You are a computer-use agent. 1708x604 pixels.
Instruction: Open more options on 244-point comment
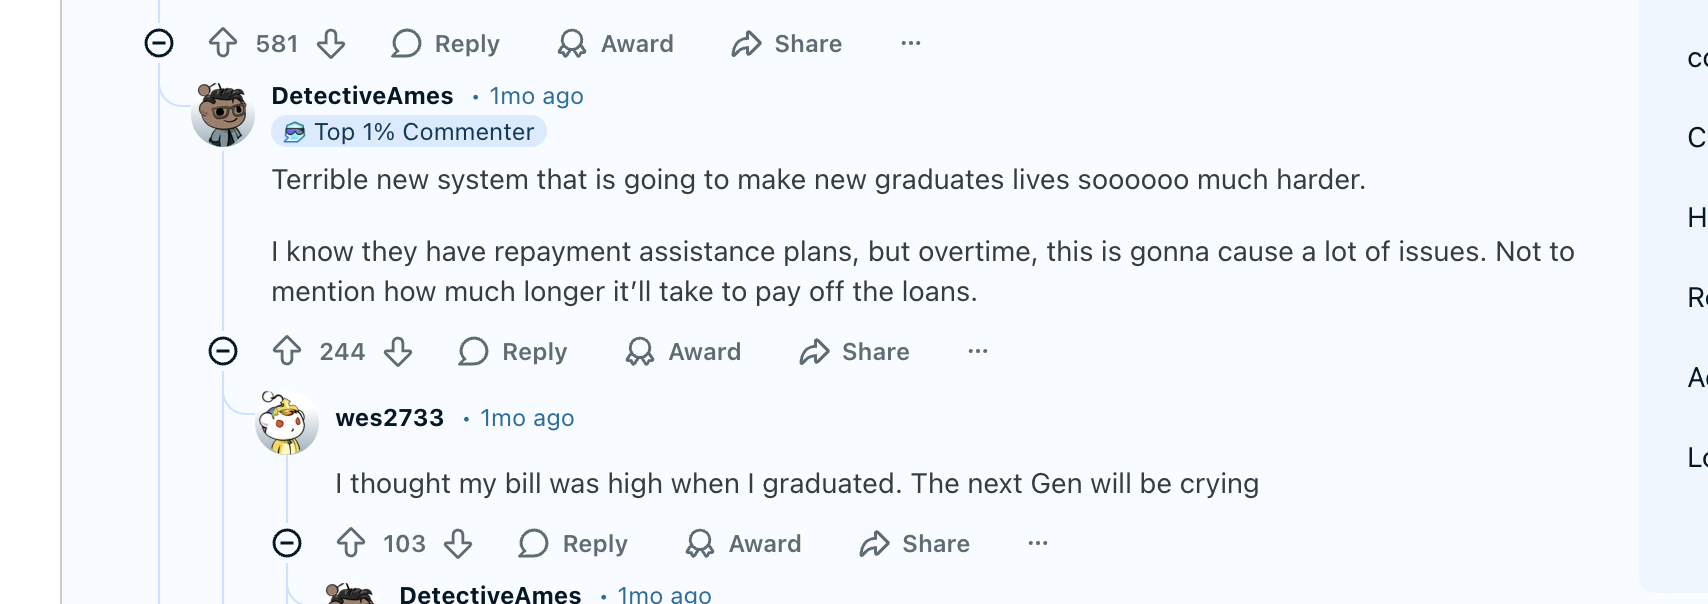[x=978, y=351]
